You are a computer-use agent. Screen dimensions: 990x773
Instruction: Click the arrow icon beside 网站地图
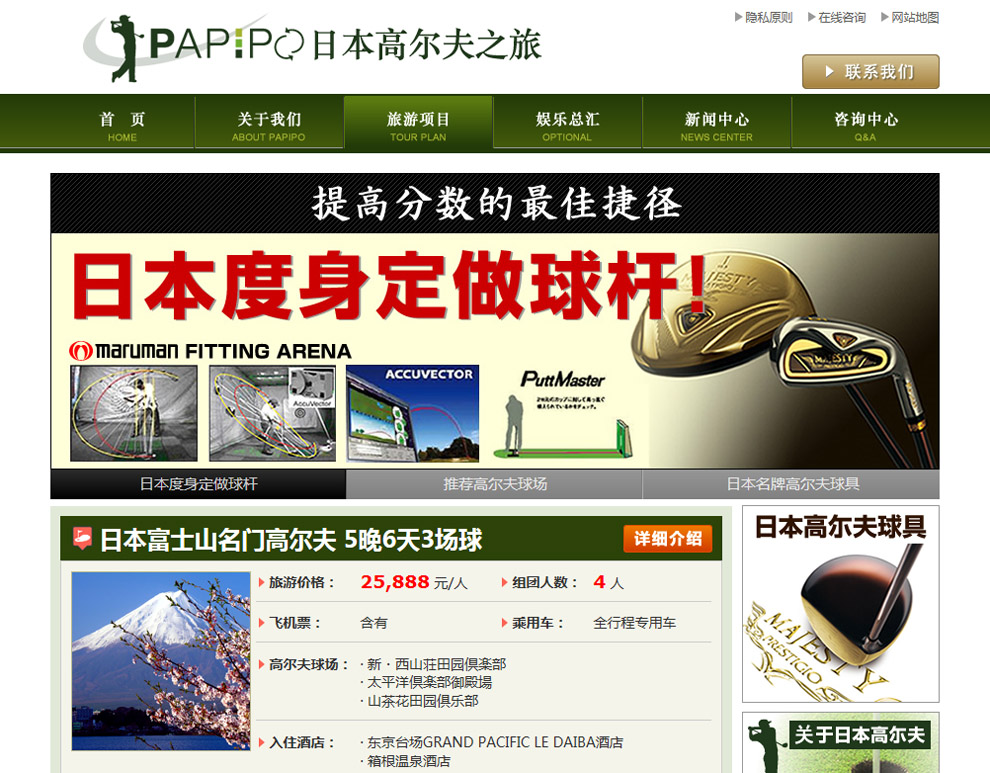pyautogui.click(x=885, y=17)
